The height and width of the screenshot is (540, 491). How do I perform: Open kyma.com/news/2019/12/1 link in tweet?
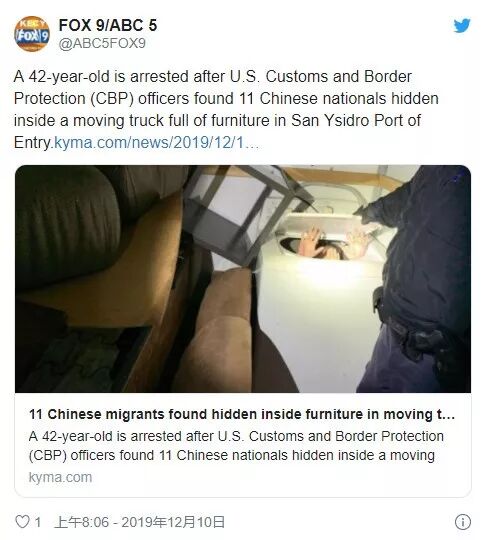tap(157, 143)
